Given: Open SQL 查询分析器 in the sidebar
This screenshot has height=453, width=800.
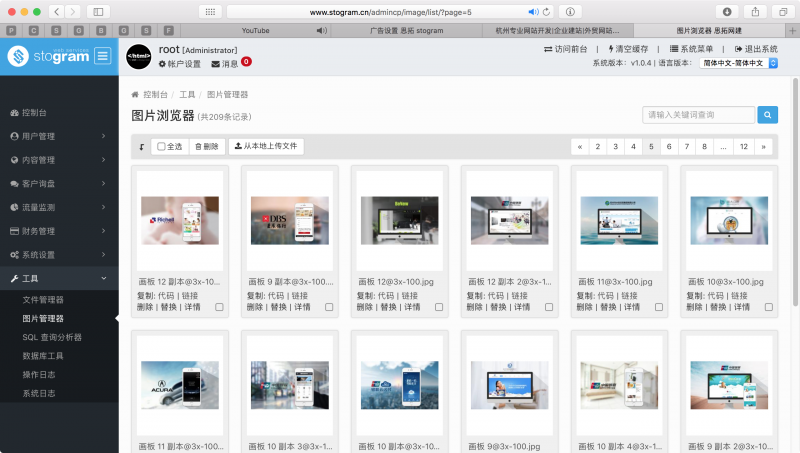Looking at the screenshot, I should pyautogui.click(x=52, y=337).
